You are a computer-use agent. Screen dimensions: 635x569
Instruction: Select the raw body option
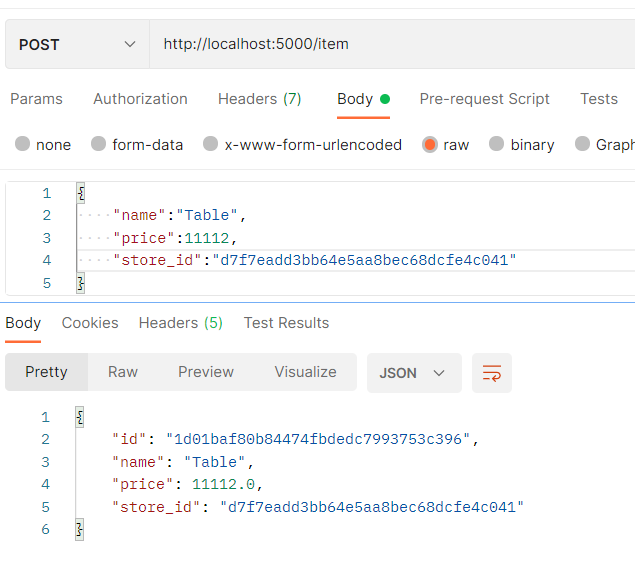coord(445,145)
